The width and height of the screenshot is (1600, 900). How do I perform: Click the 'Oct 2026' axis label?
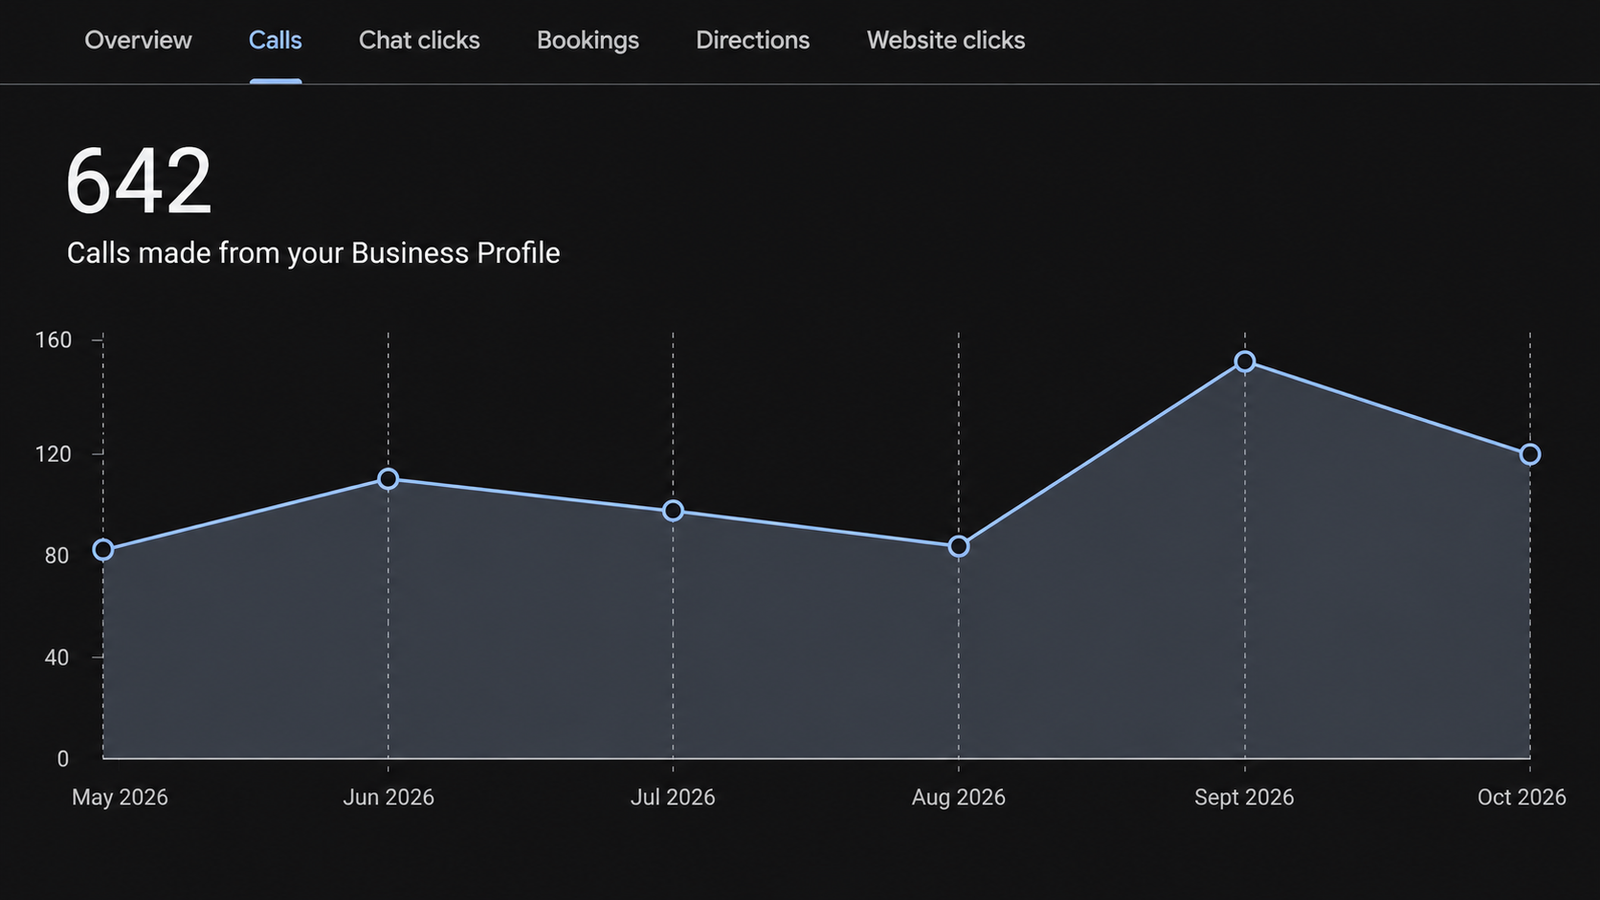pos(1522,797)
